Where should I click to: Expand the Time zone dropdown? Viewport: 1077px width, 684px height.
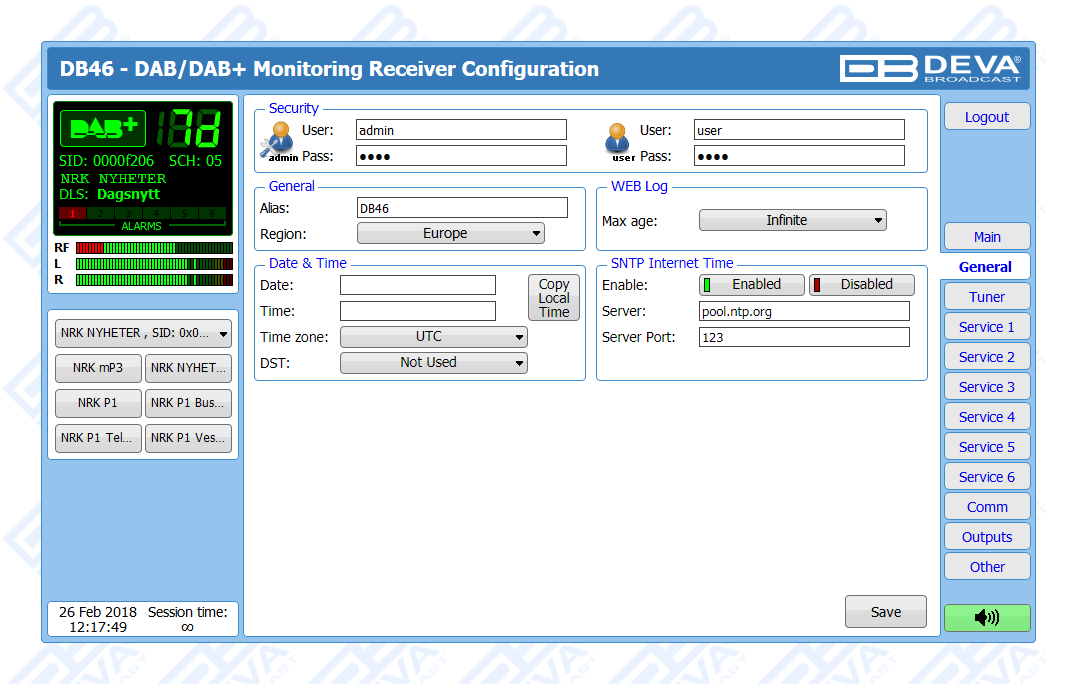433,338
